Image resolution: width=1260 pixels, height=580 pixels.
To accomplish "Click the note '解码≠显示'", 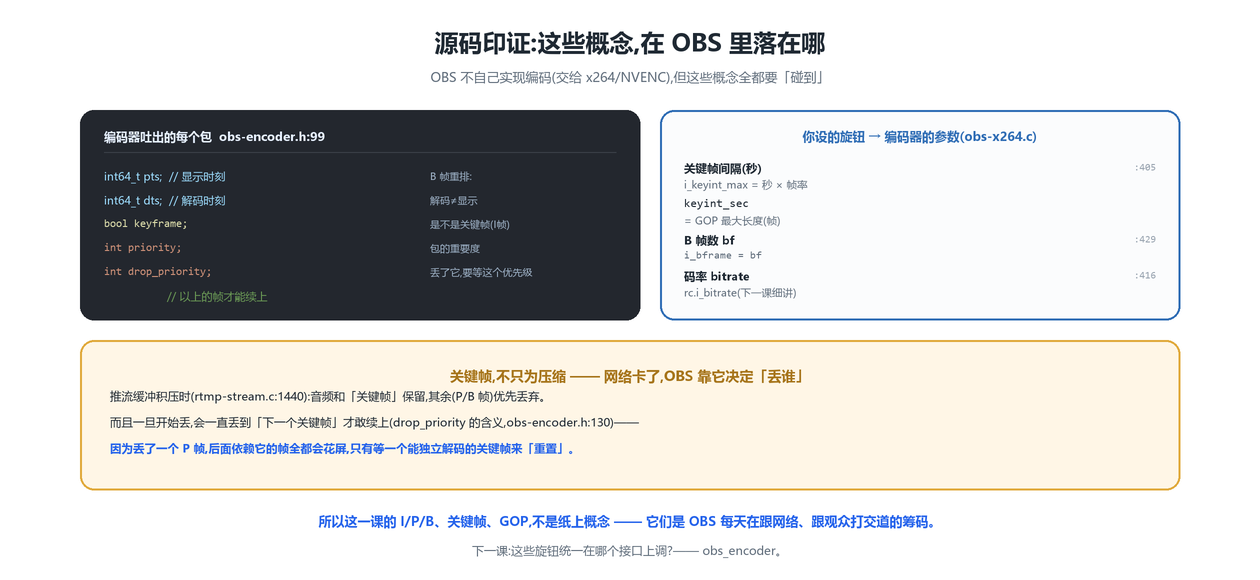I will 454,201.
